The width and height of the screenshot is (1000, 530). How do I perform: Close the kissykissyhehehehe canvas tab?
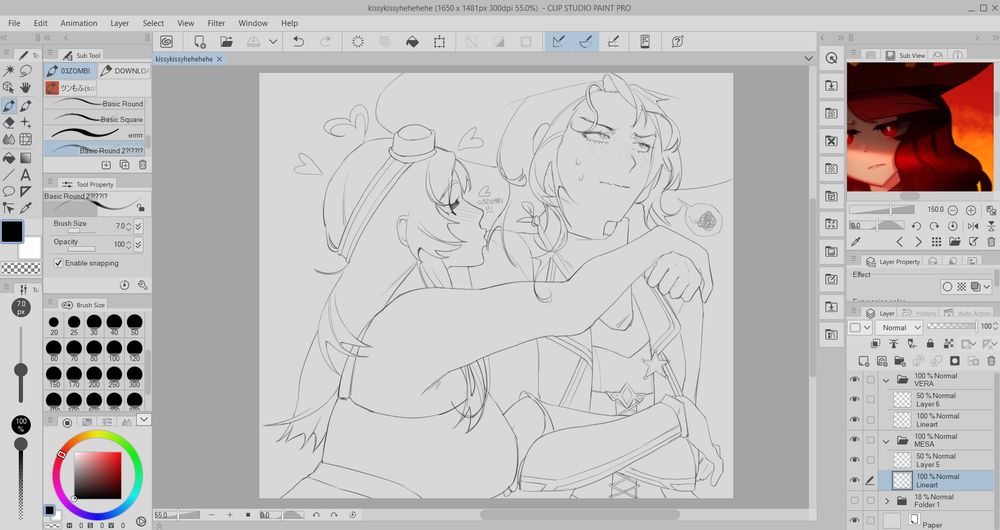pos(219,59)
